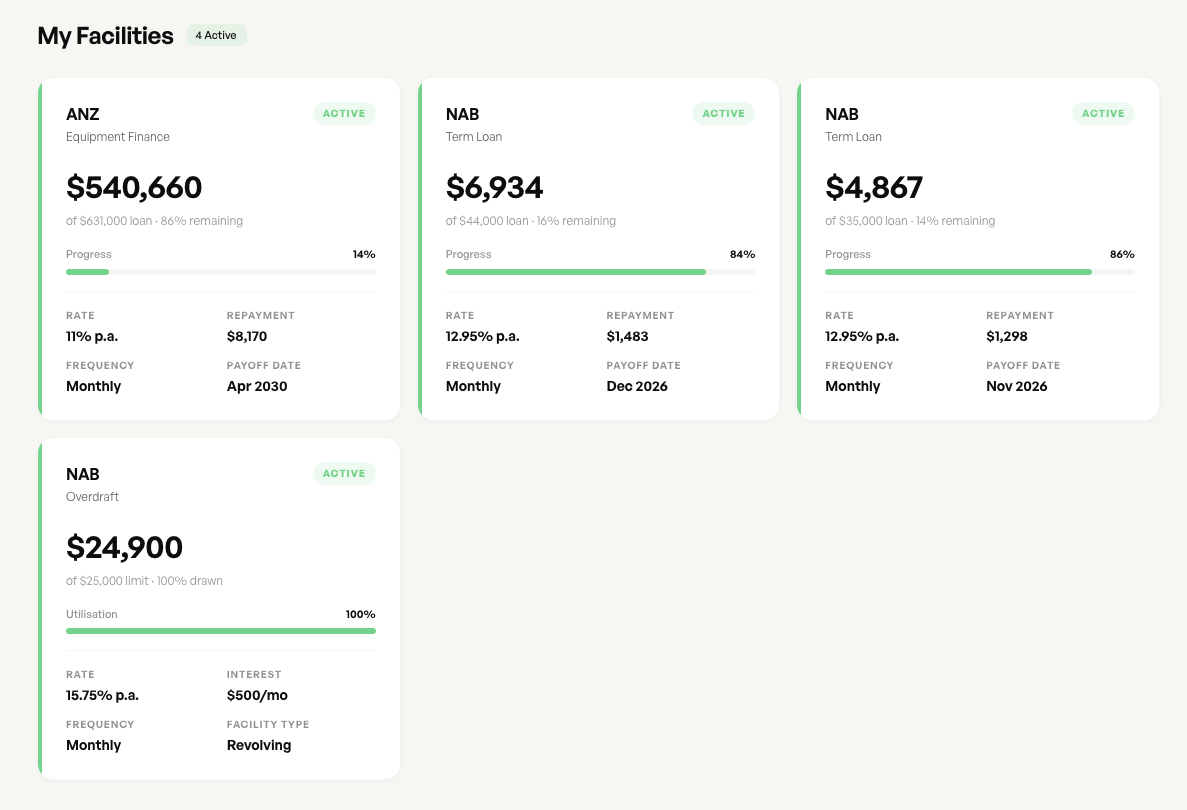Click the $1,298 repayment value
The height and width of the screenshot is (810, 1187).
1007,336
